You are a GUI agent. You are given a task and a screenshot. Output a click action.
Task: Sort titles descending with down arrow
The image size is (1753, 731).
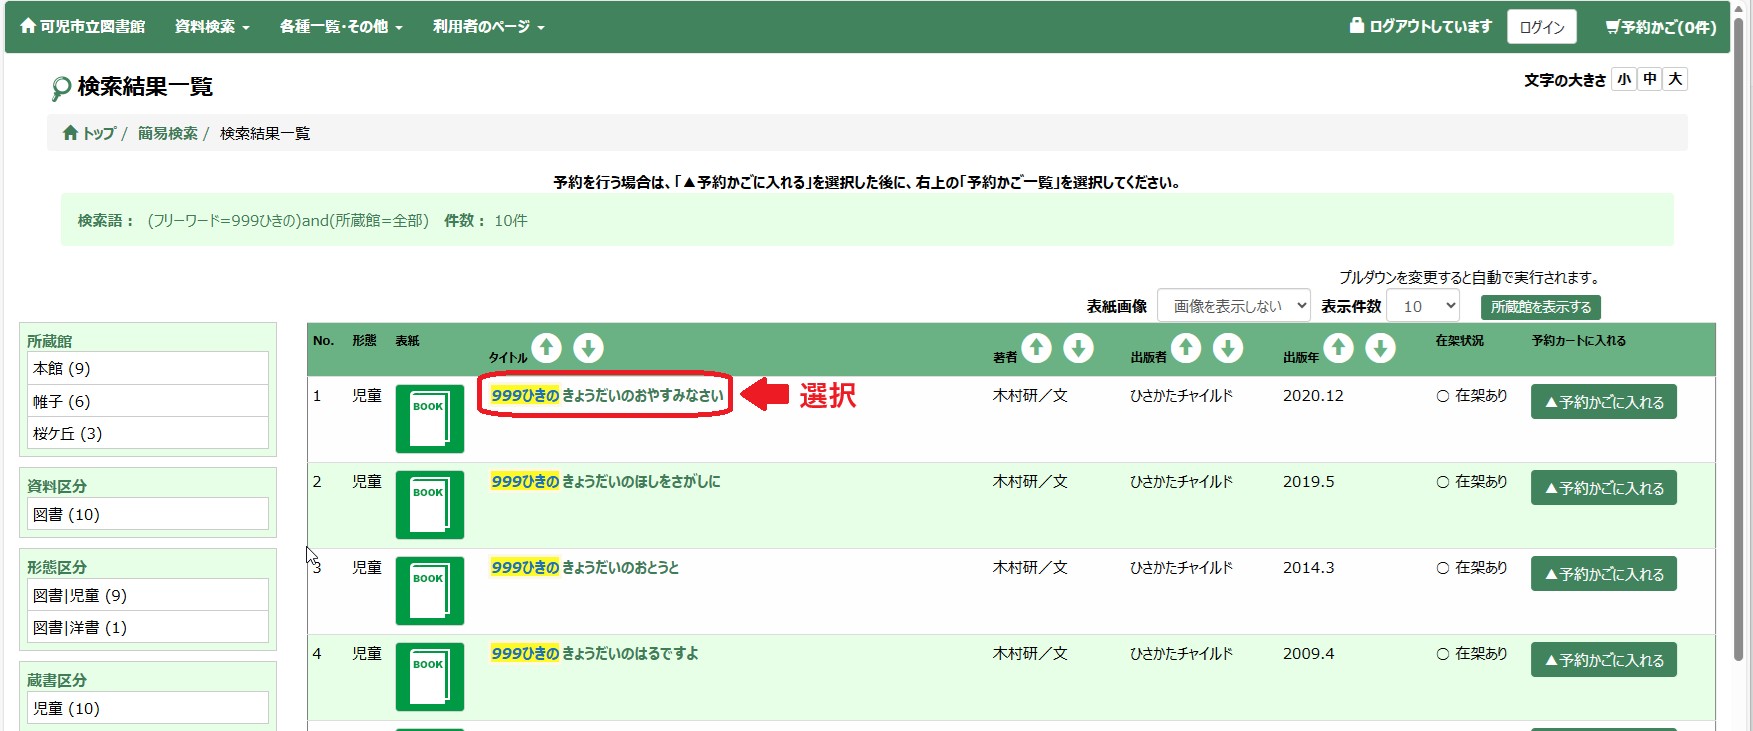(x=588, y=348)
